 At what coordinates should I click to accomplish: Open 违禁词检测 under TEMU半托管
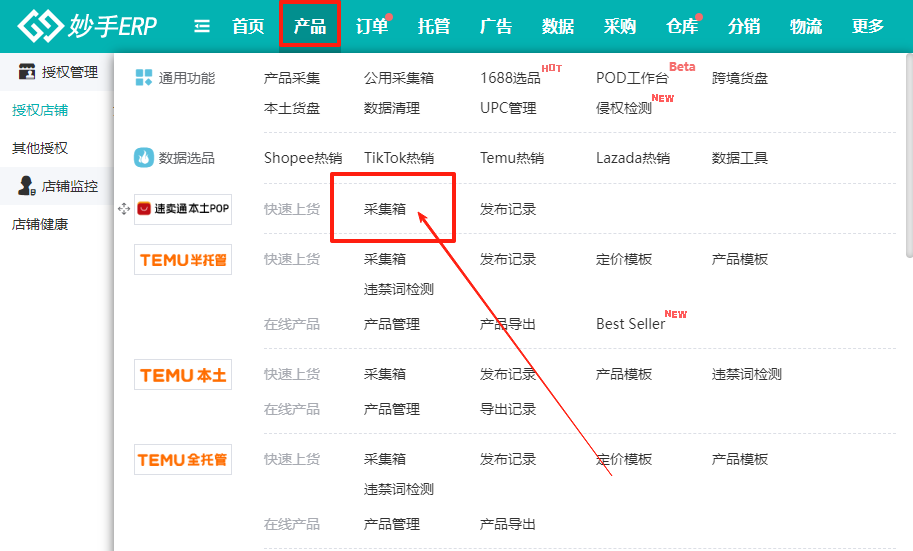(x=399, y=289)
